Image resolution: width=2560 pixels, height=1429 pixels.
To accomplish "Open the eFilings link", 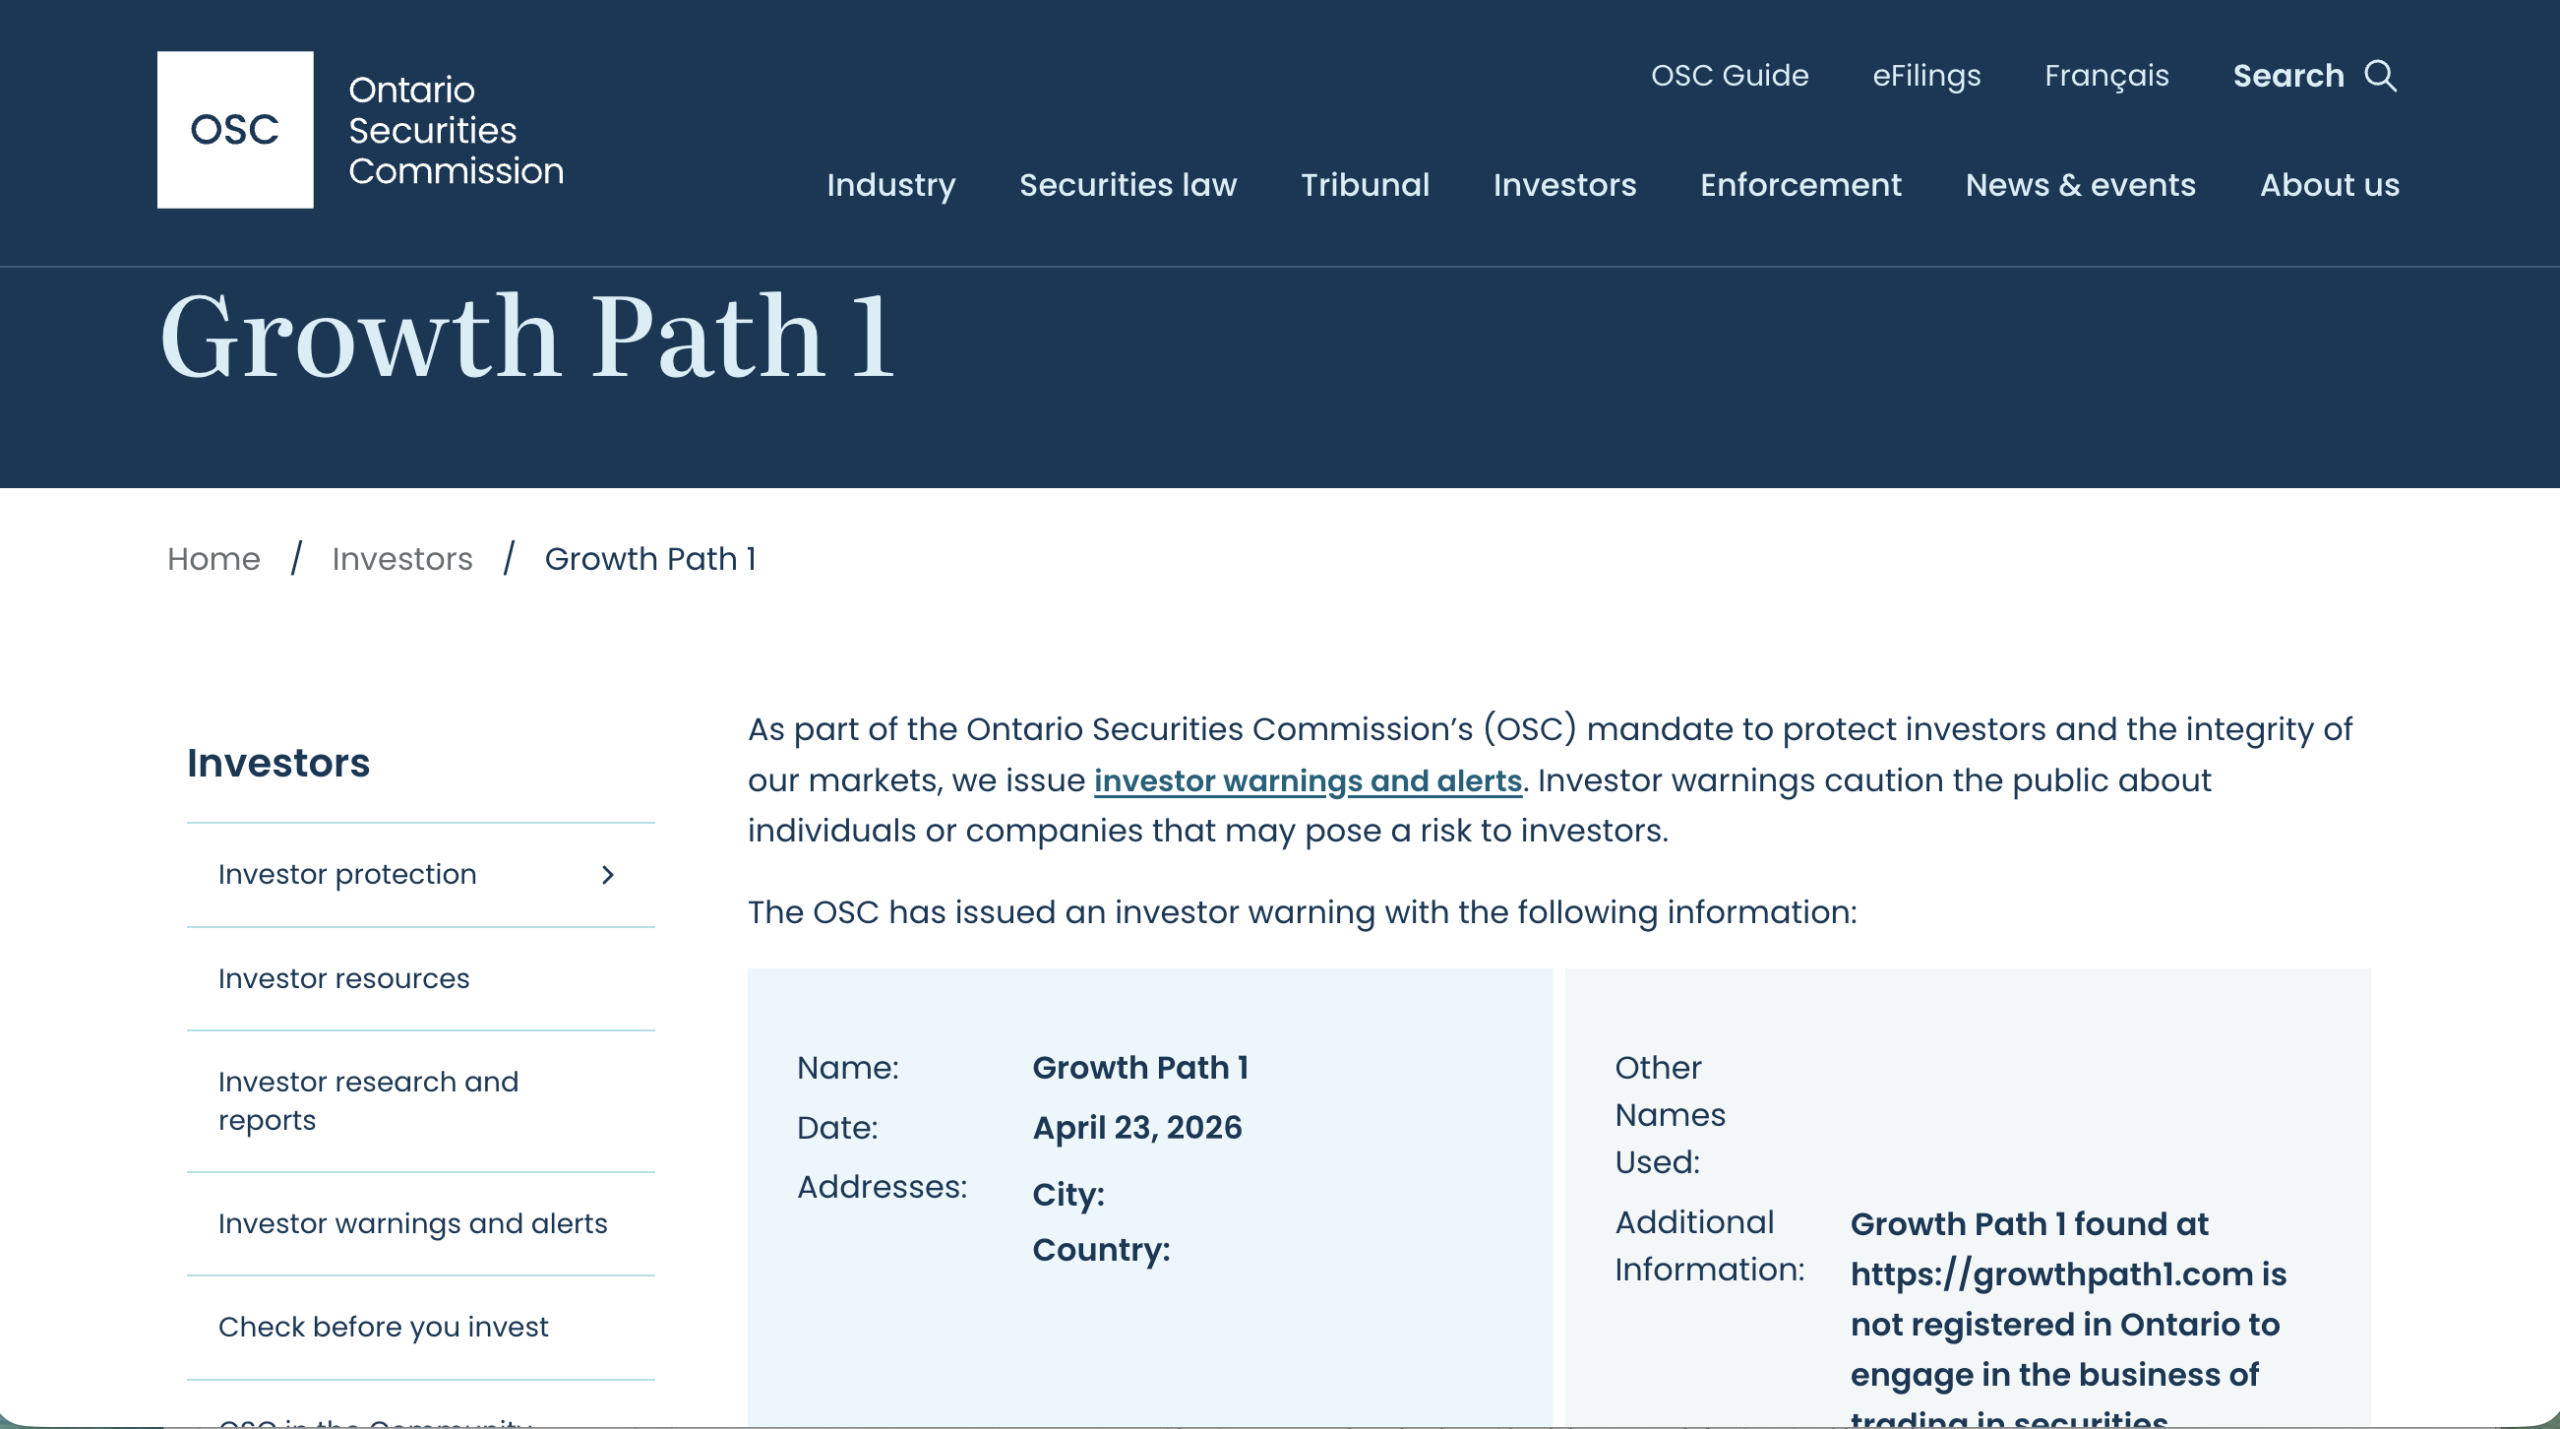I will (1926, 76).
